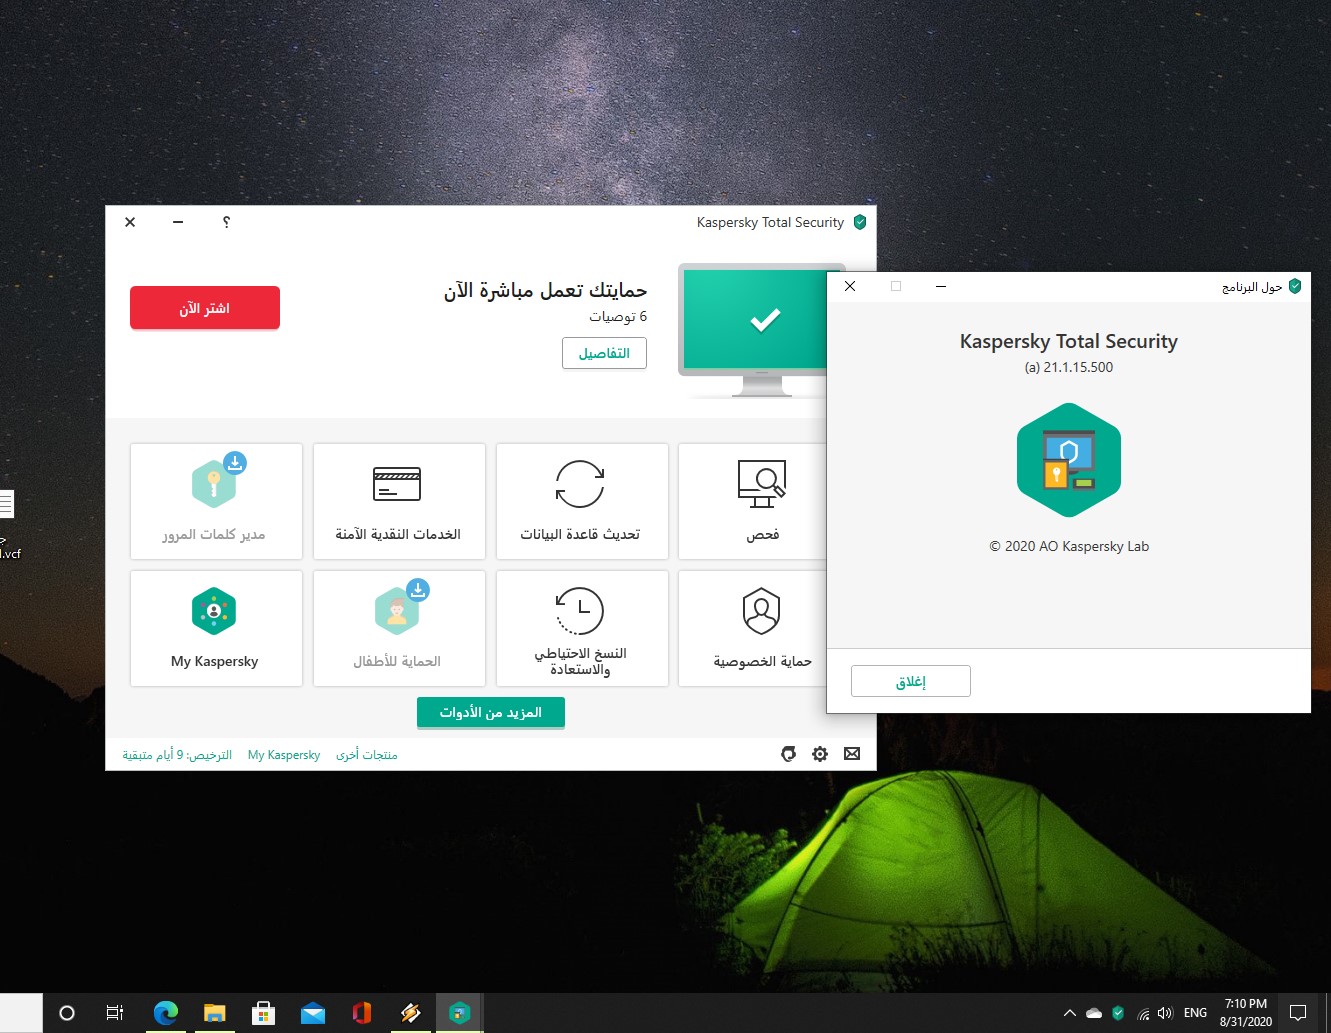Expand hidden system tray icons chevron
Viewport: 1331px width, 1033px height.
click(x=1069, y=1013)
